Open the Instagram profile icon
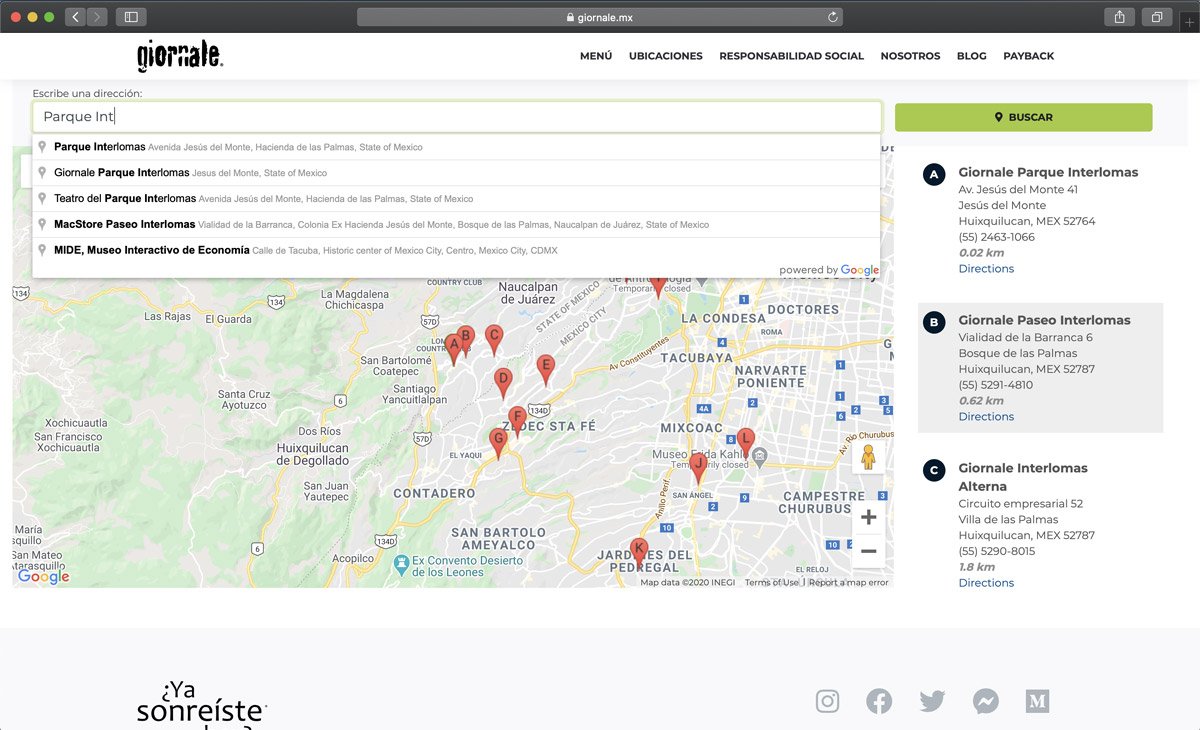The height and width of the screenshot is (730, 1200). pyautogui.click(x=827, y=701)
